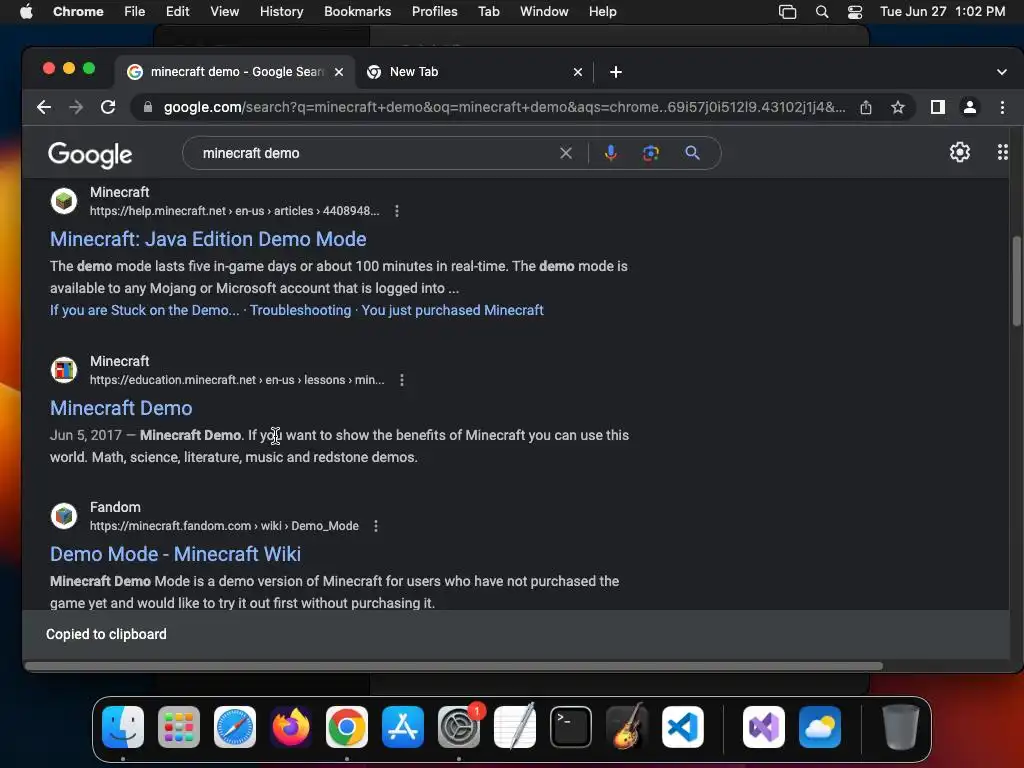This screenshot has width=1024, height=768.
Task: Open the Minecraft Demo education result
Action: tap(121, 408)
